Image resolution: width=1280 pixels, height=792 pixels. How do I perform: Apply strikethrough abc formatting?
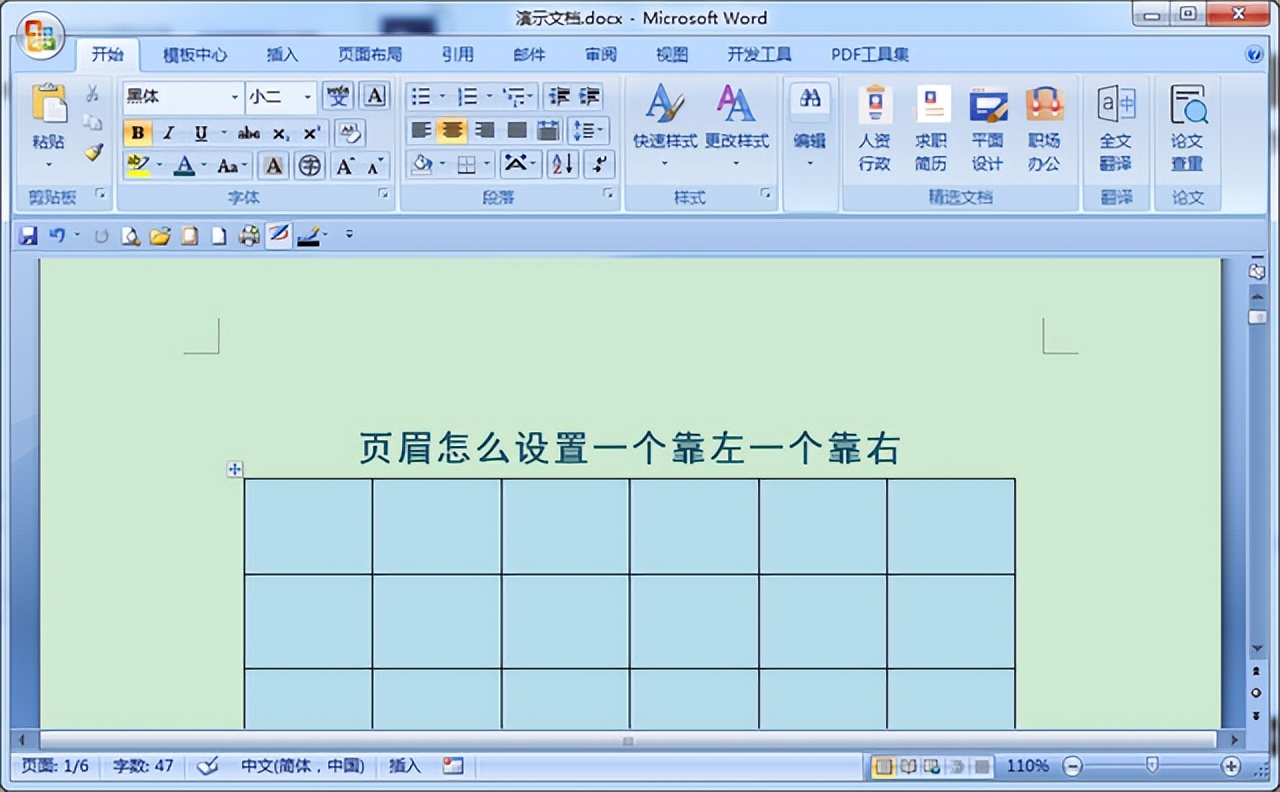click(249, 132)
